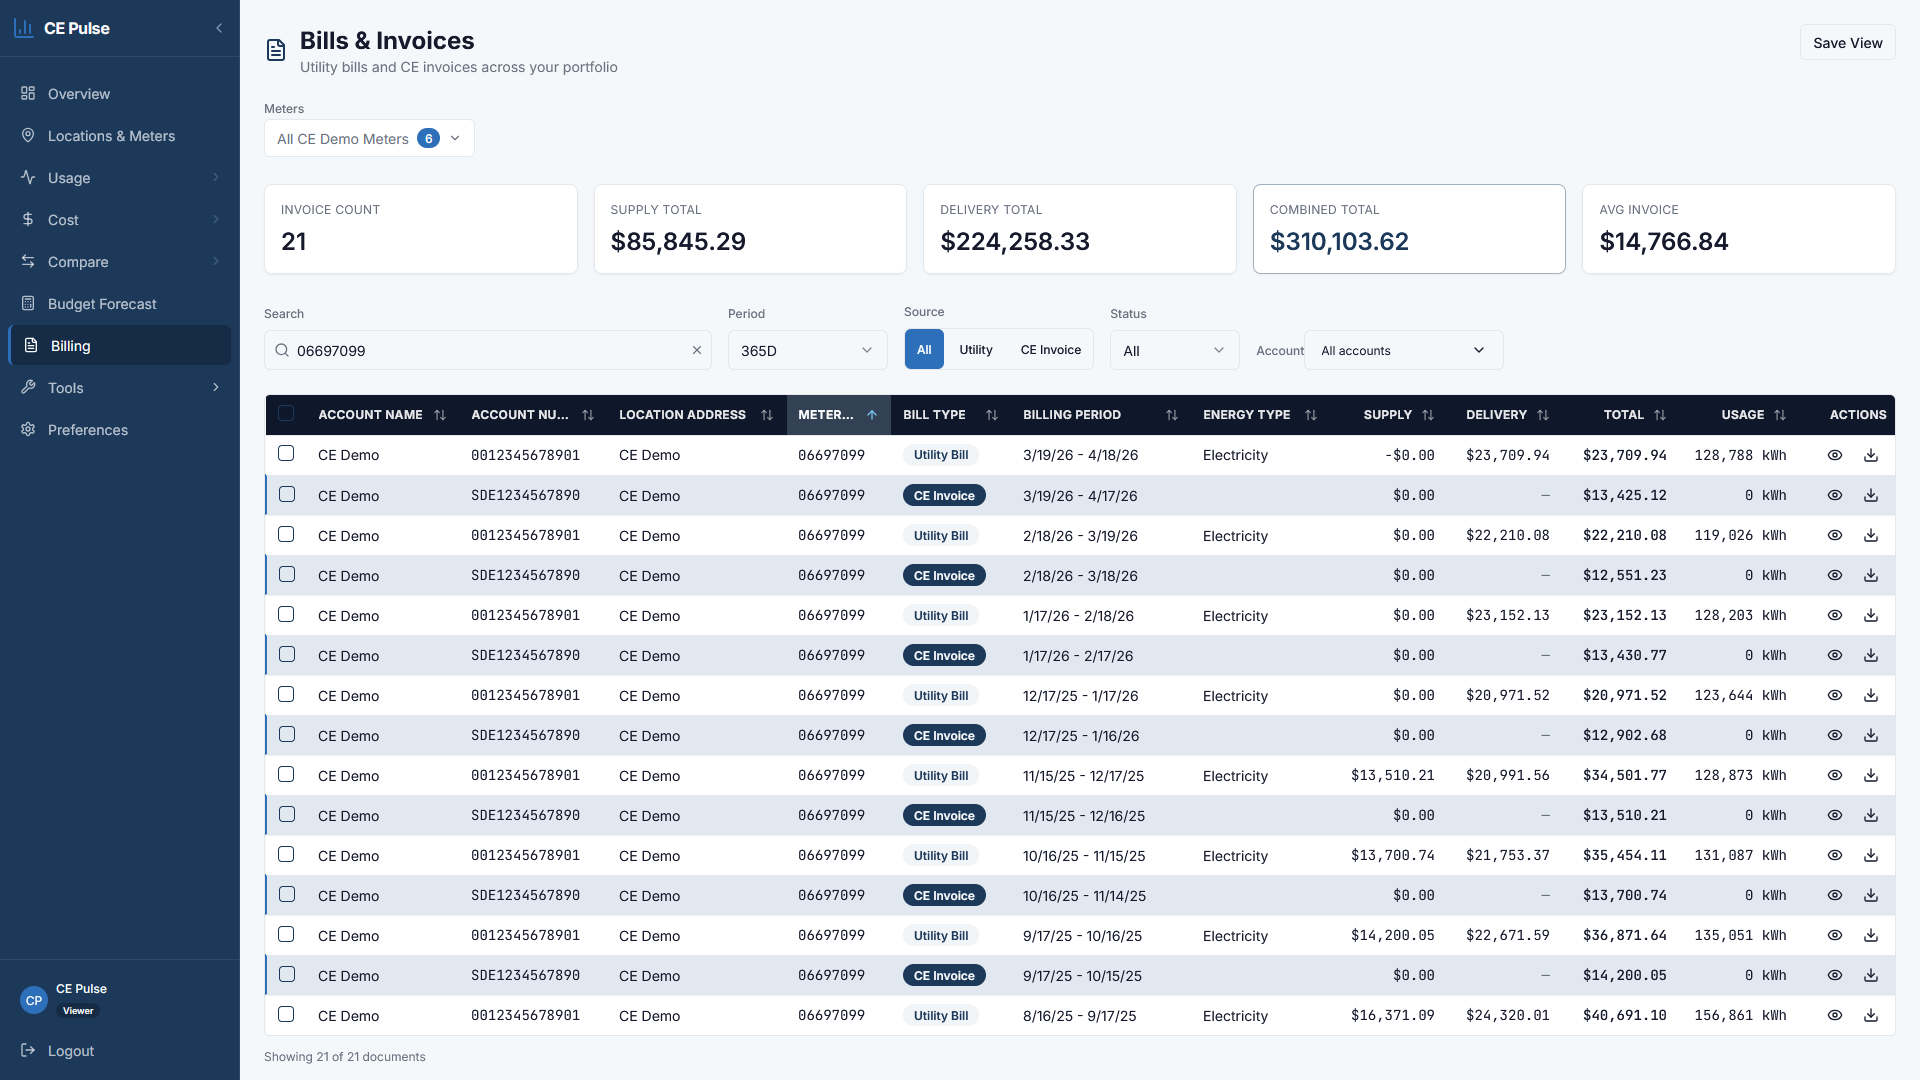
Task: Open the 365D Period dropdown
Action: click(807, 350)
